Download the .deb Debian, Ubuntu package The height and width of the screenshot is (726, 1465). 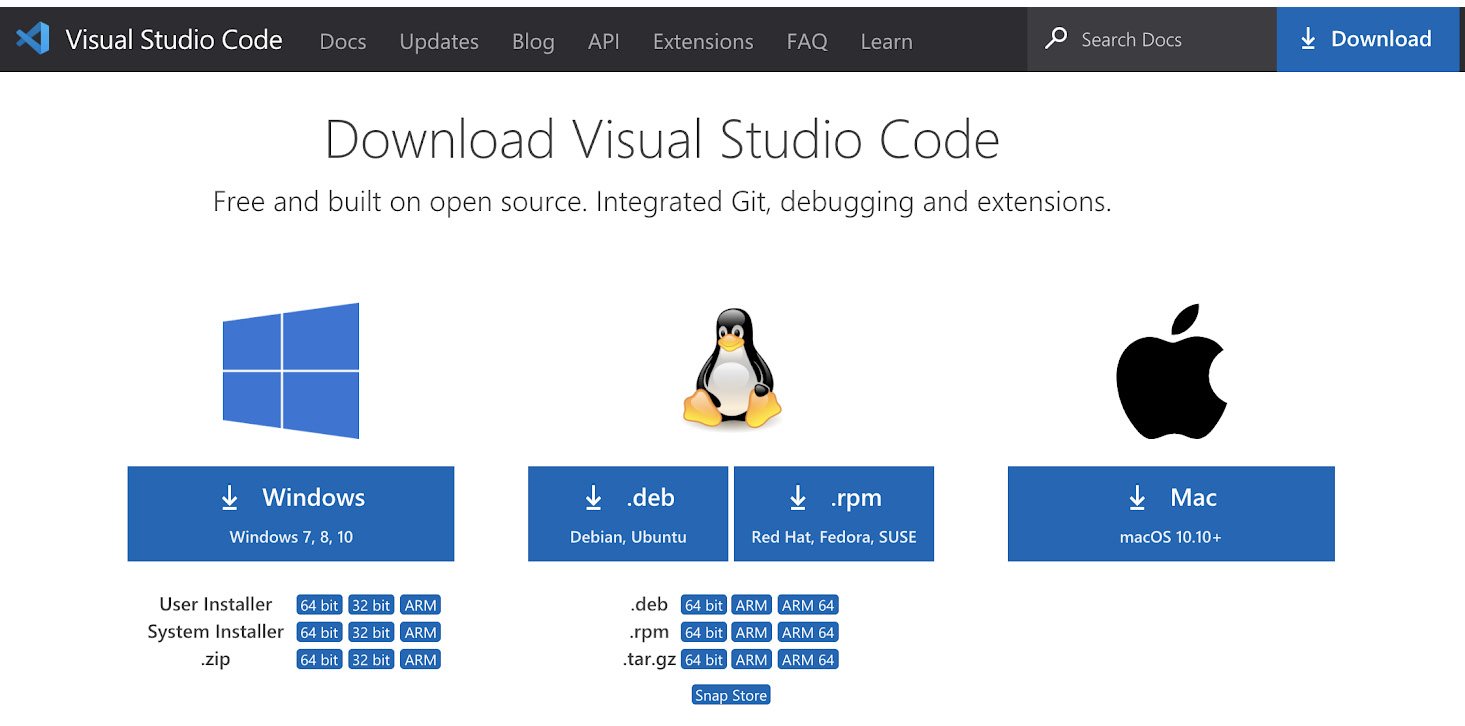(x=628, y=513)
